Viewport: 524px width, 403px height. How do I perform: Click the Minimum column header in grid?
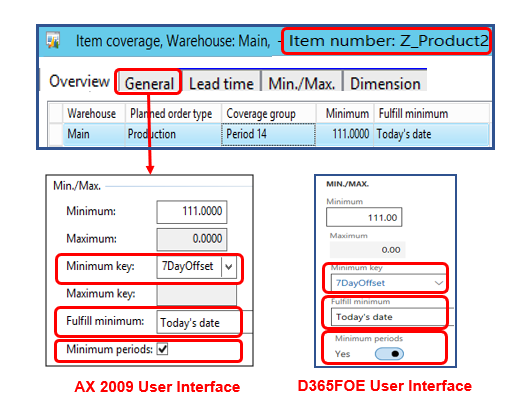[x=345, y=114]
